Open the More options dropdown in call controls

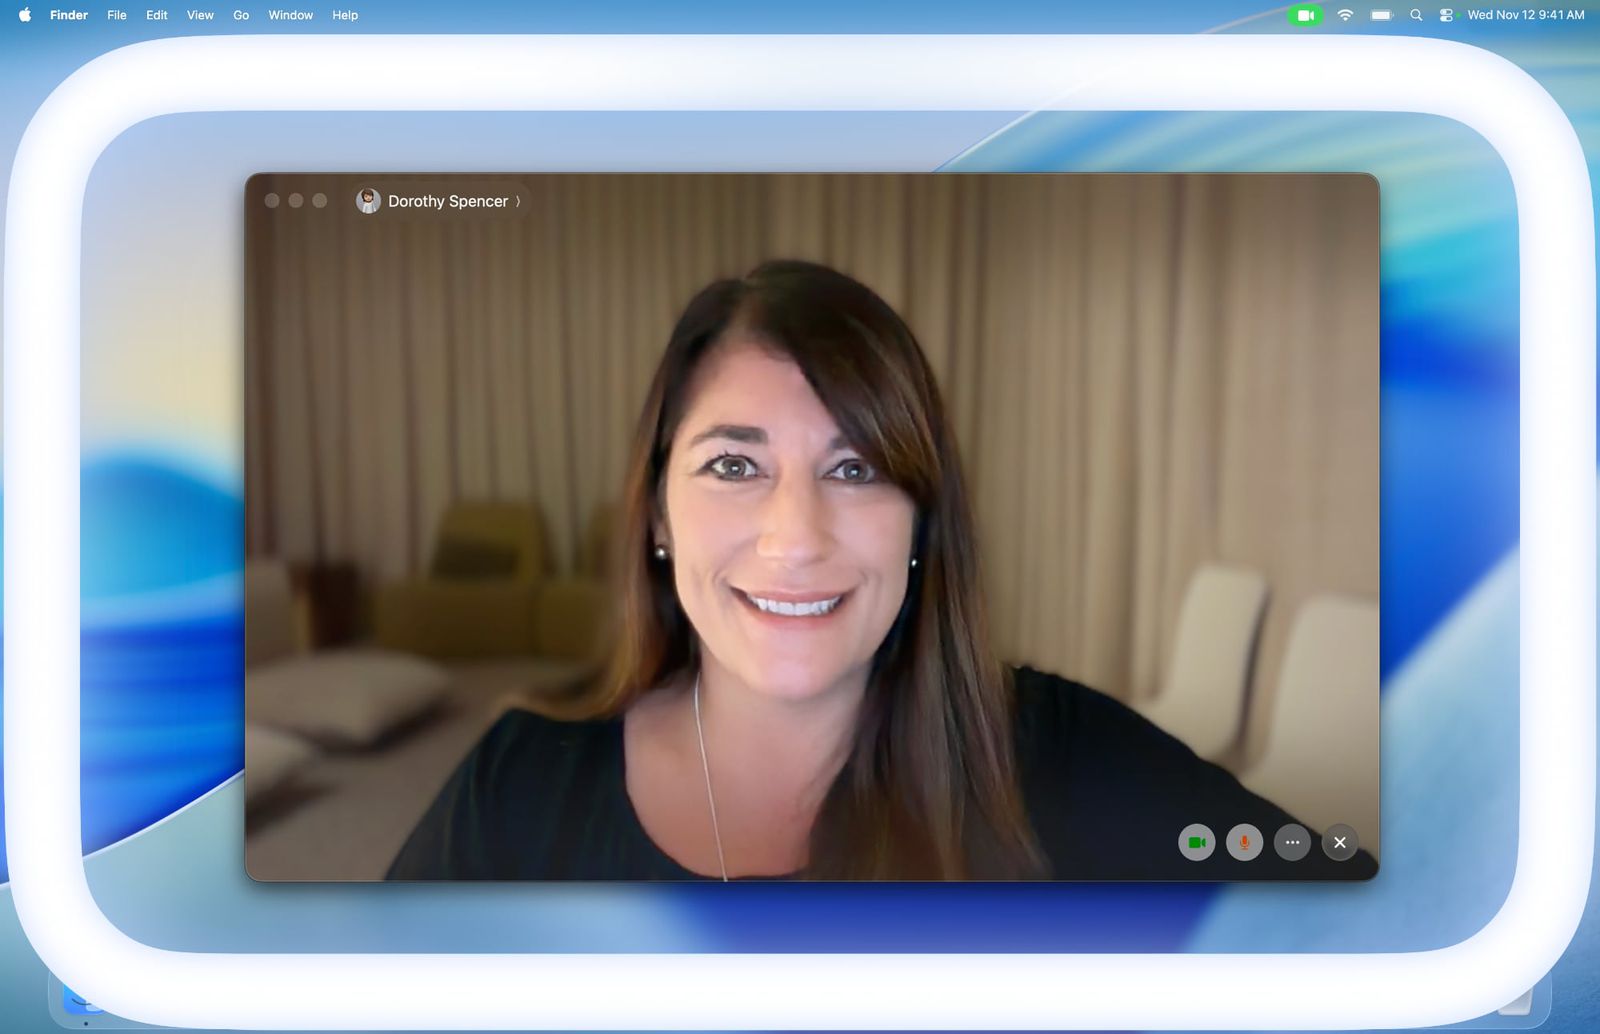coord(1292,843)
